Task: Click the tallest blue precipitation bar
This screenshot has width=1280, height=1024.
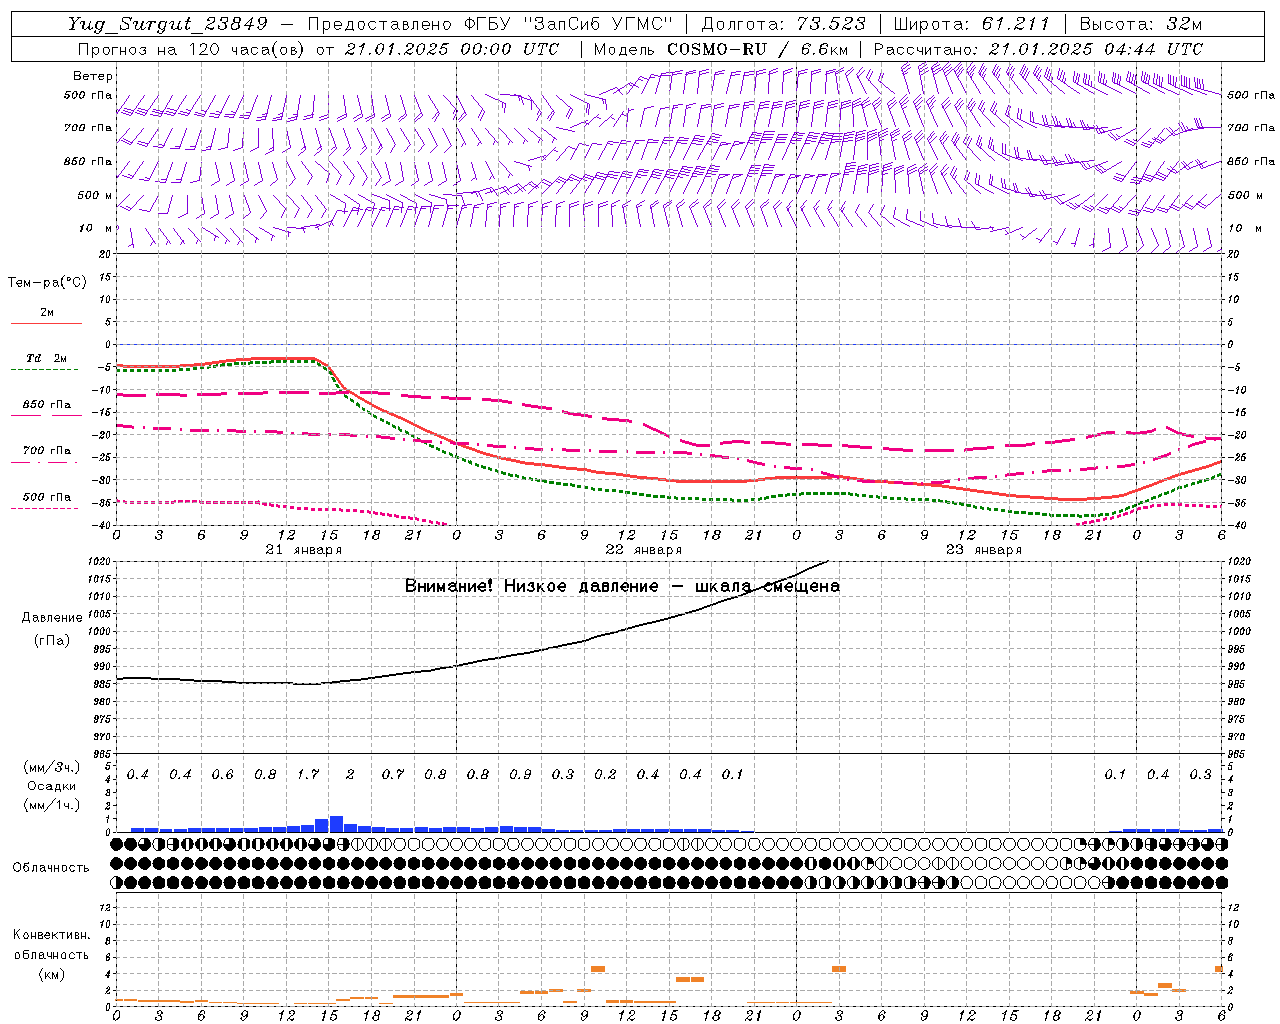Action: click(336, 824)
